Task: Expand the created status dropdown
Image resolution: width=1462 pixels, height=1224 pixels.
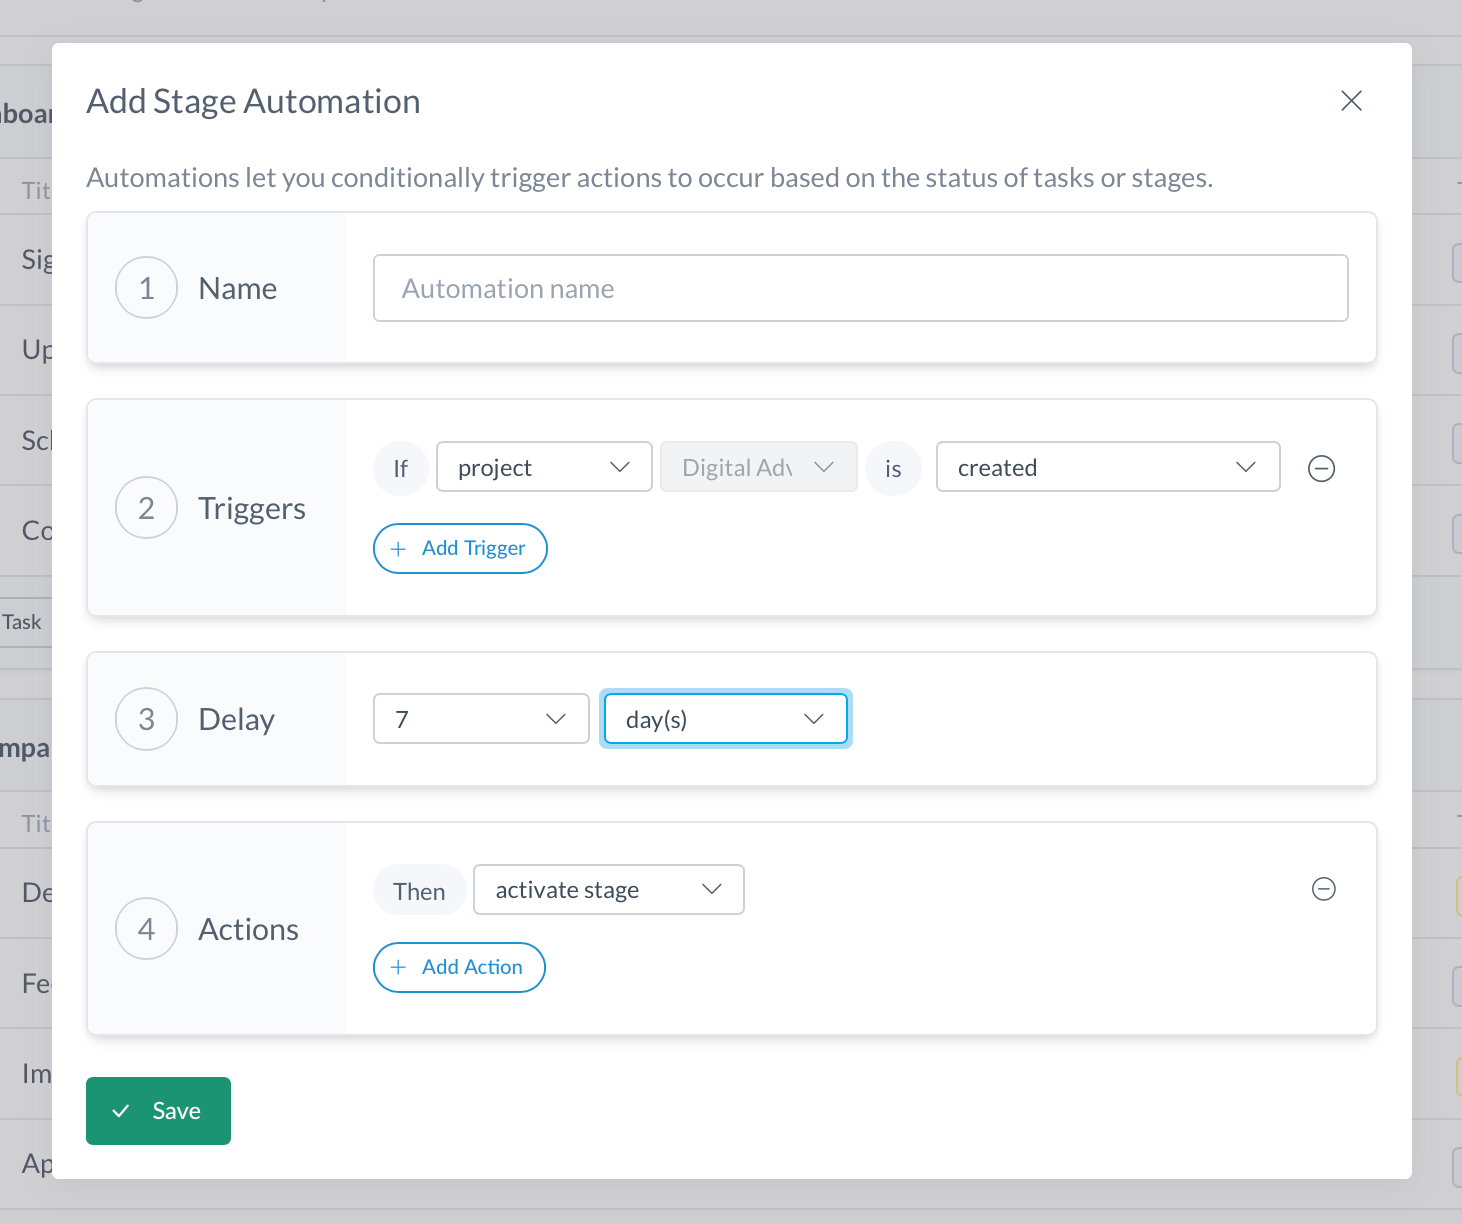Action: [x=1107, y=467]
